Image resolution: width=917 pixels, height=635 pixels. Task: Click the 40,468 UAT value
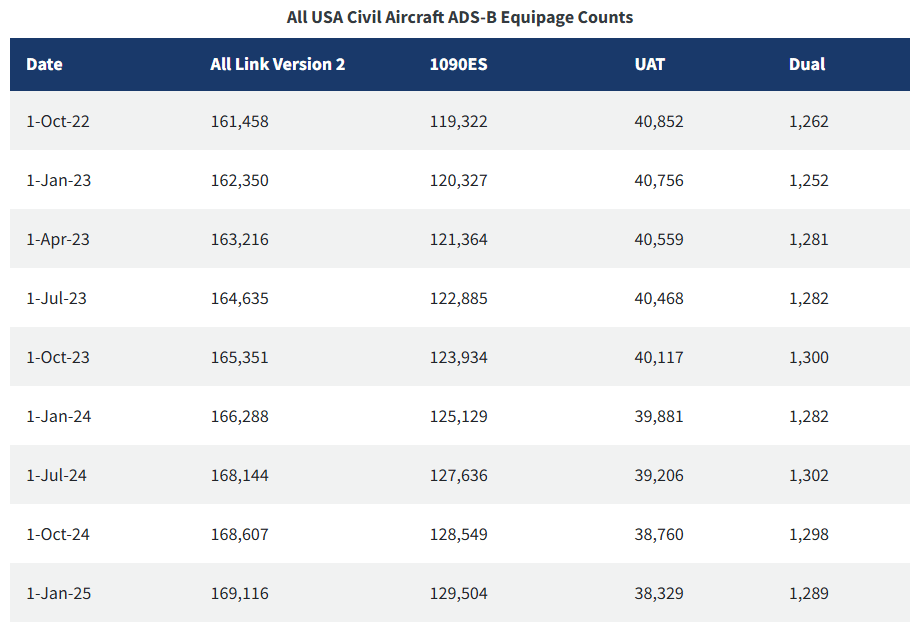point(659,299)
